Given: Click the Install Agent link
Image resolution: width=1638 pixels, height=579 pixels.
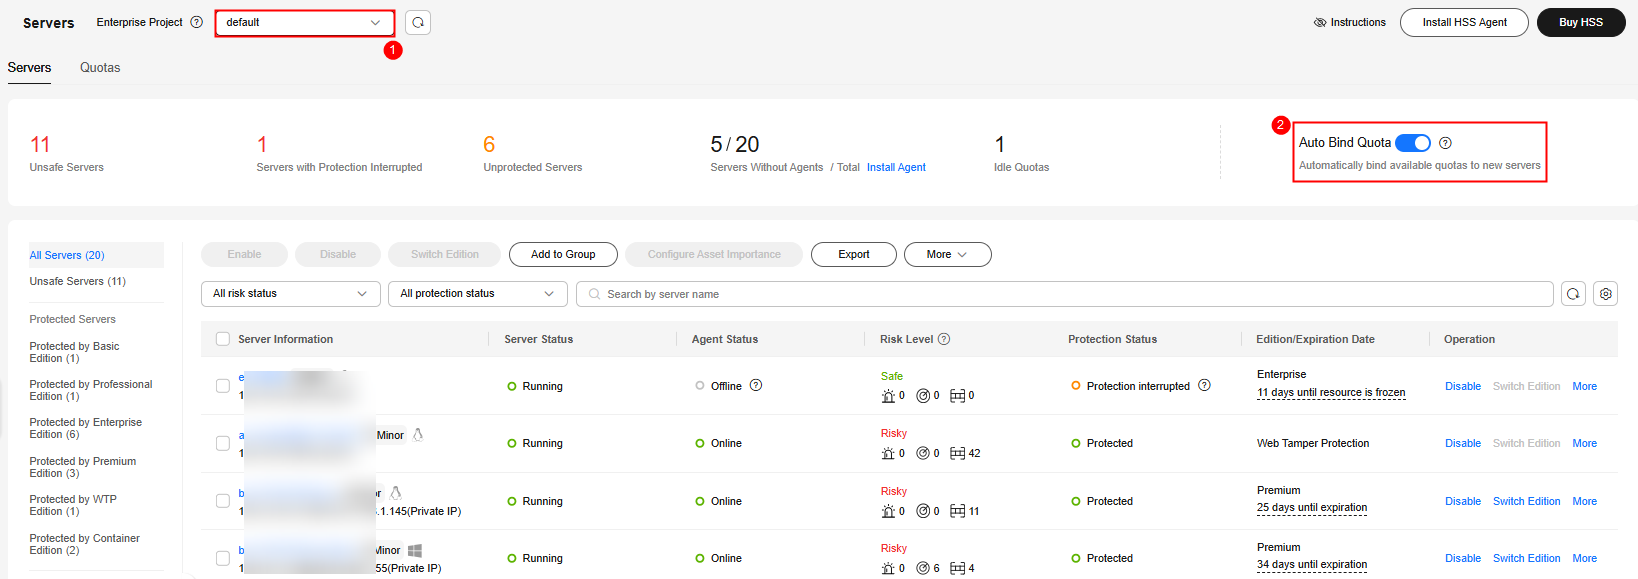Looking at the screenshot, I should pos(896,168).
